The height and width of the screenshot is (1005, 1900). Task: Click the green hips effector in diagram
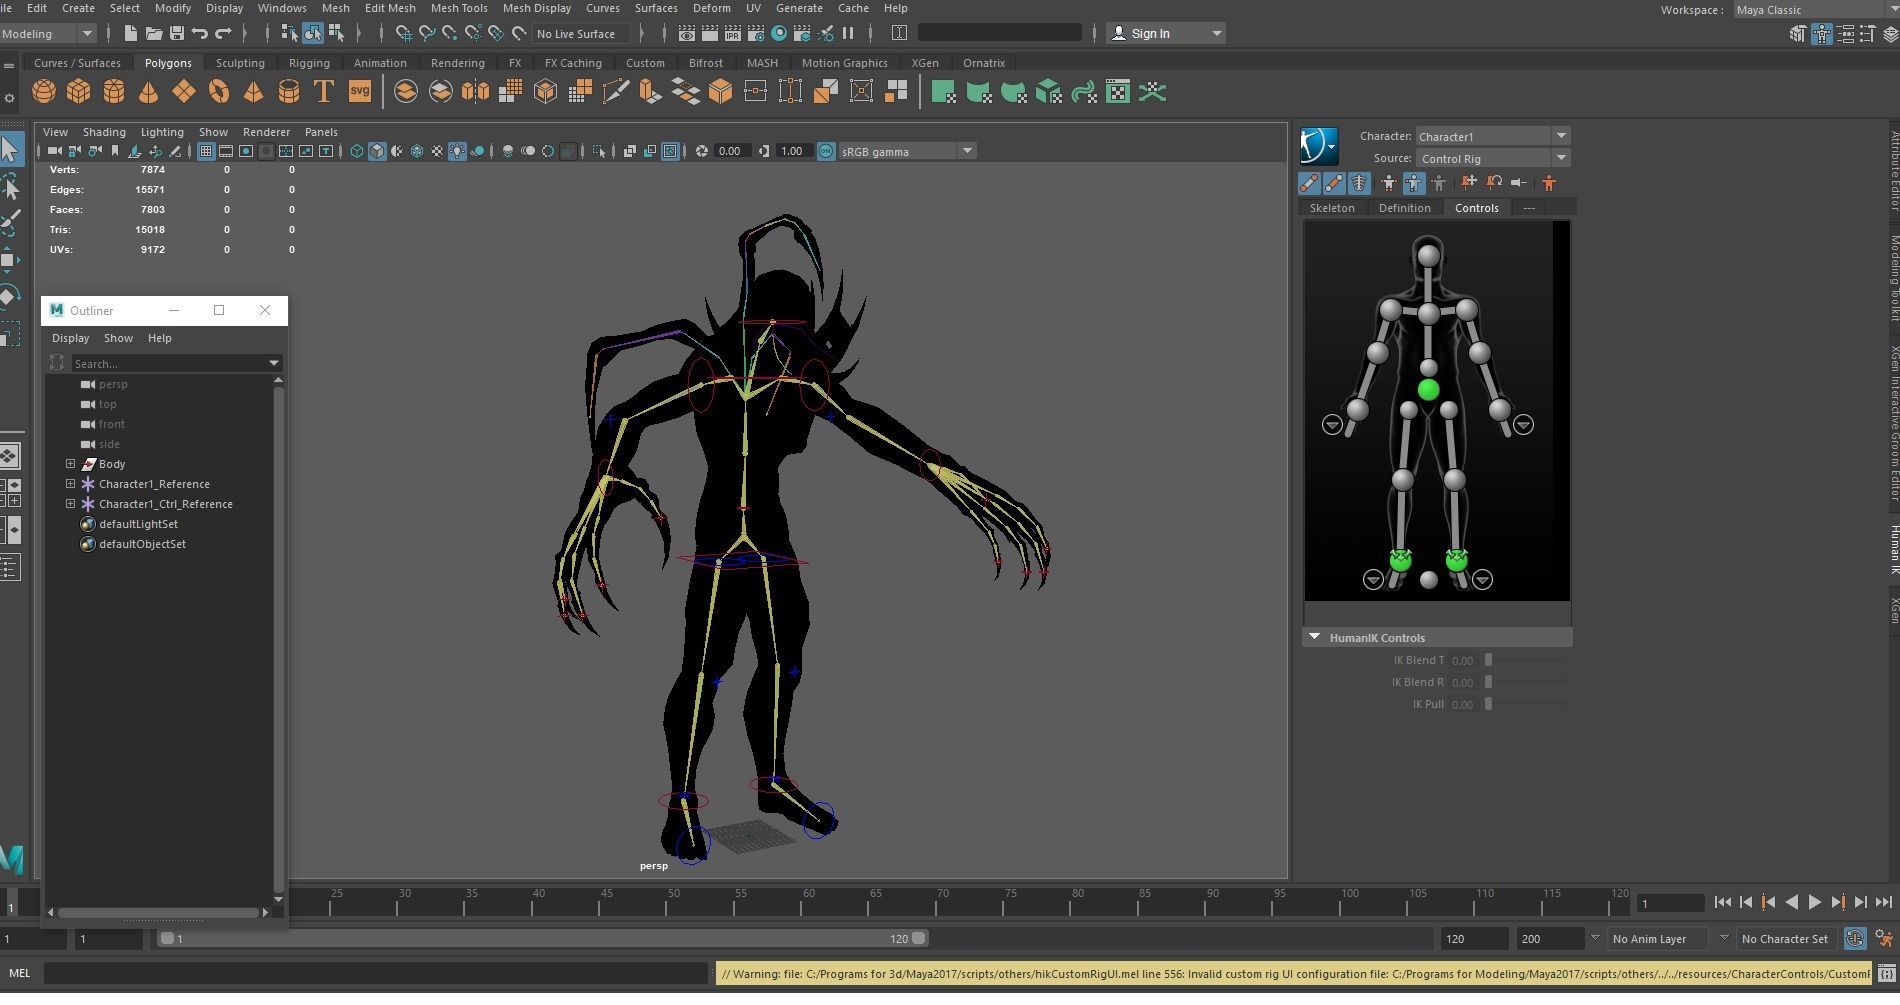point(1428,390)
